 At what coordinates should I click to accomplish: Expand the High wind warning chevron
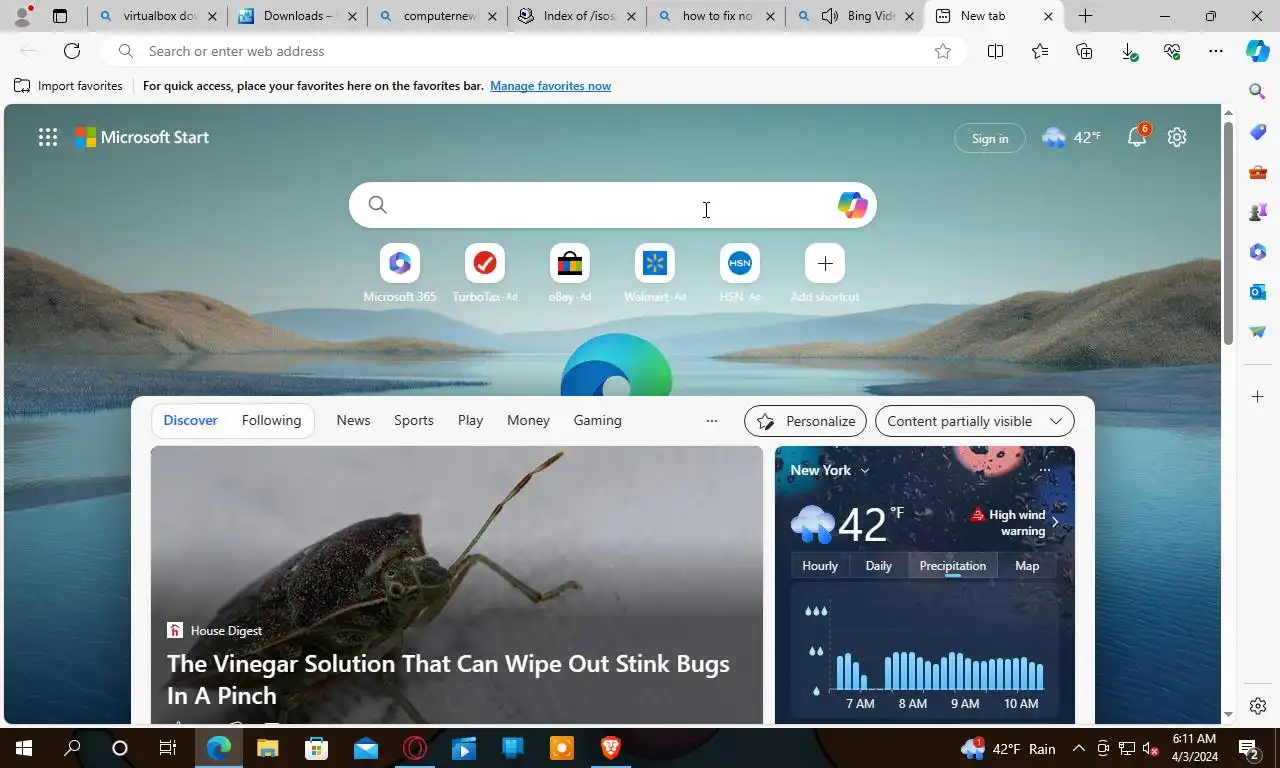point(1054,522)
